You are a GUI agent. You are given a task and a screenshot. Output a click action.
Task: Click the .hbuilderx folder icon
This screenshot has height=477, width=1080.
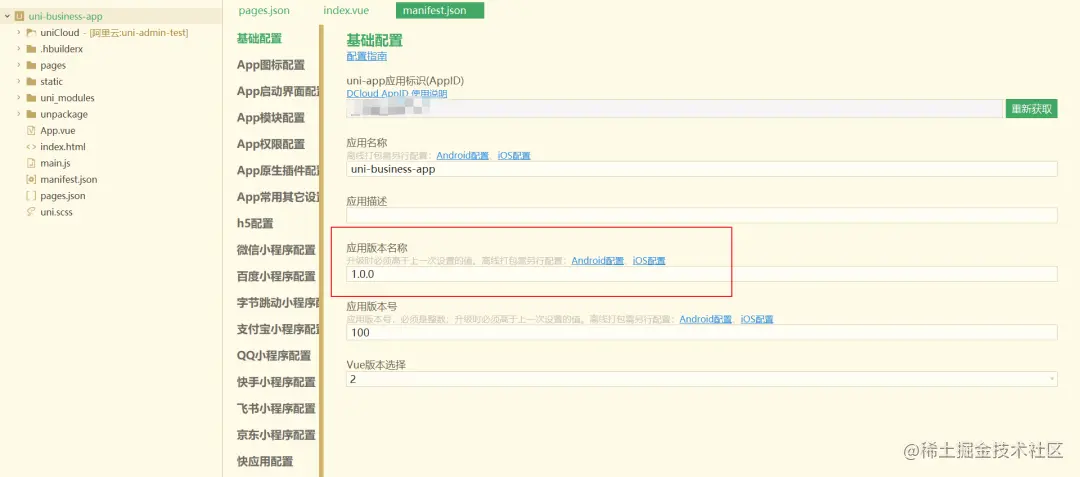30,49
